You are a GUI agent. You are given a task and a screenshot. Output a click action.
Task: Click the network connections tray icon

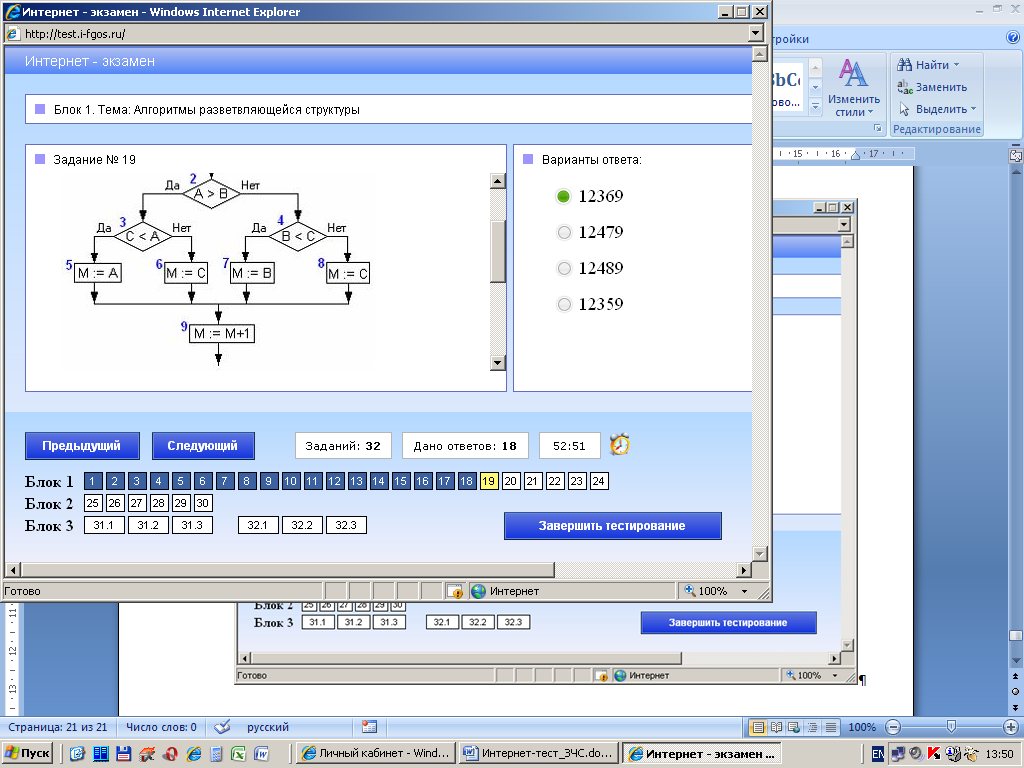pyautogui.click(x=898, y=754)
